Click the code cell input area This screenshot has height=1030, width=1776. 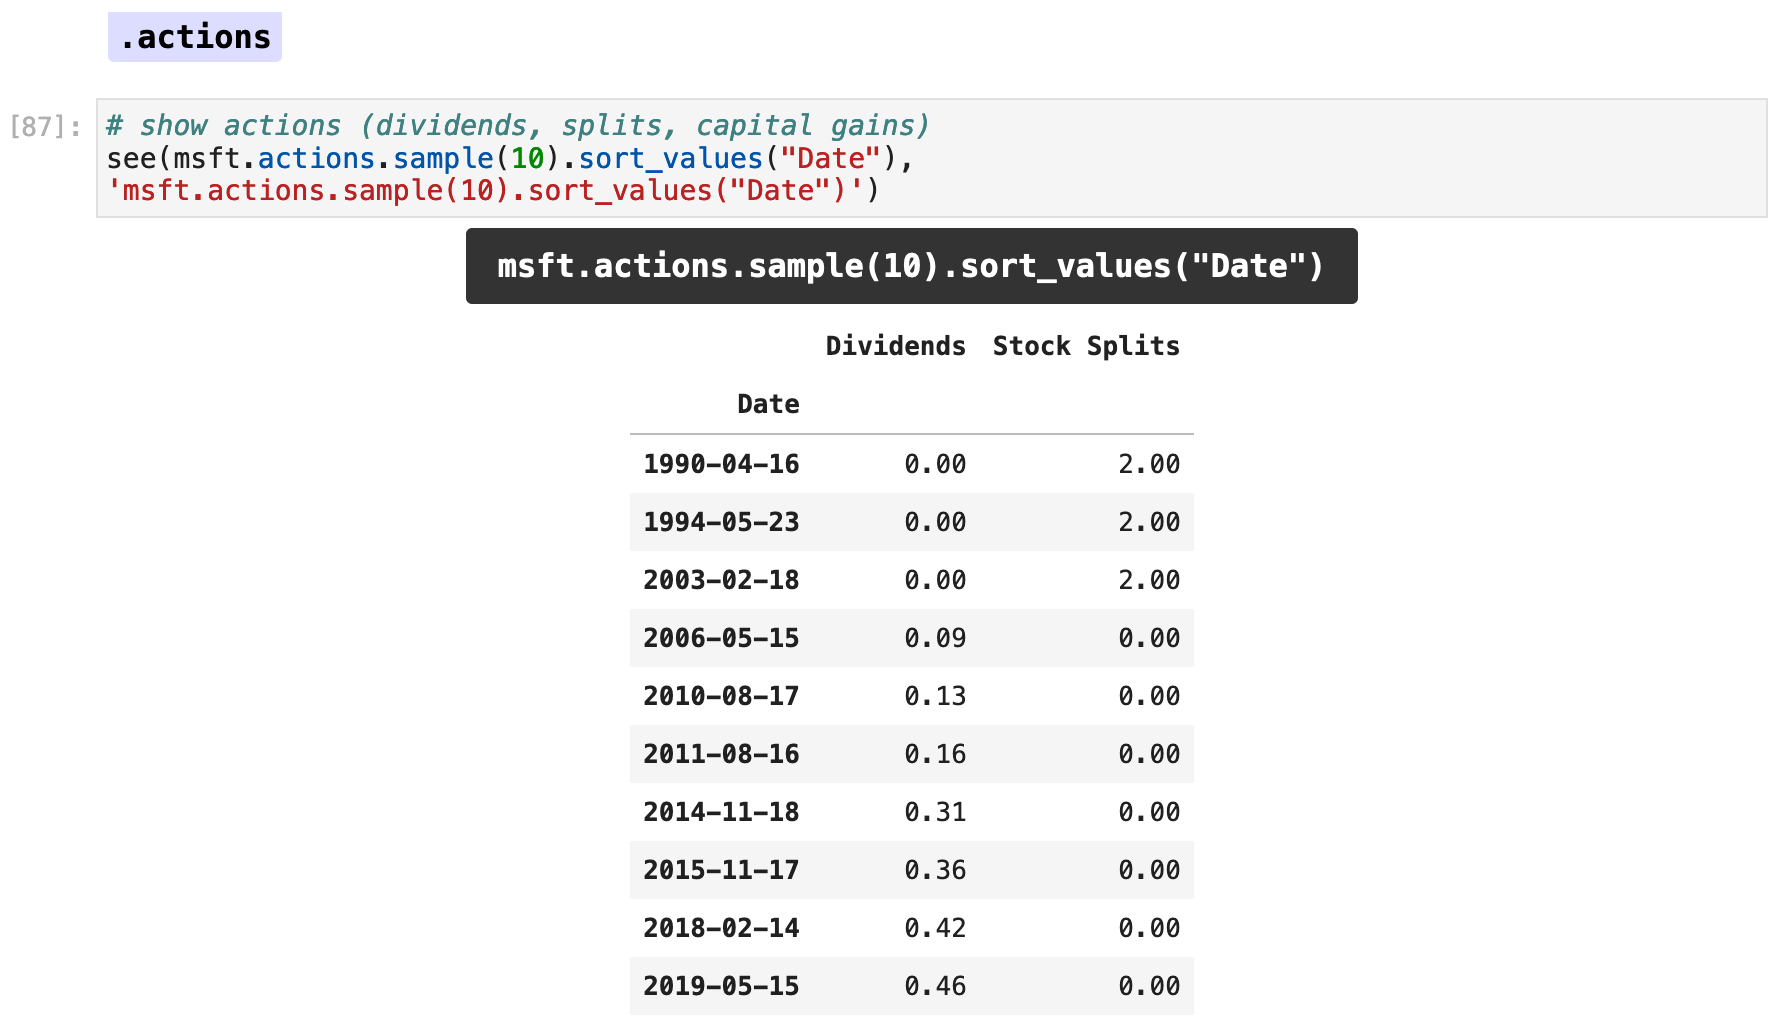point(931,158)
